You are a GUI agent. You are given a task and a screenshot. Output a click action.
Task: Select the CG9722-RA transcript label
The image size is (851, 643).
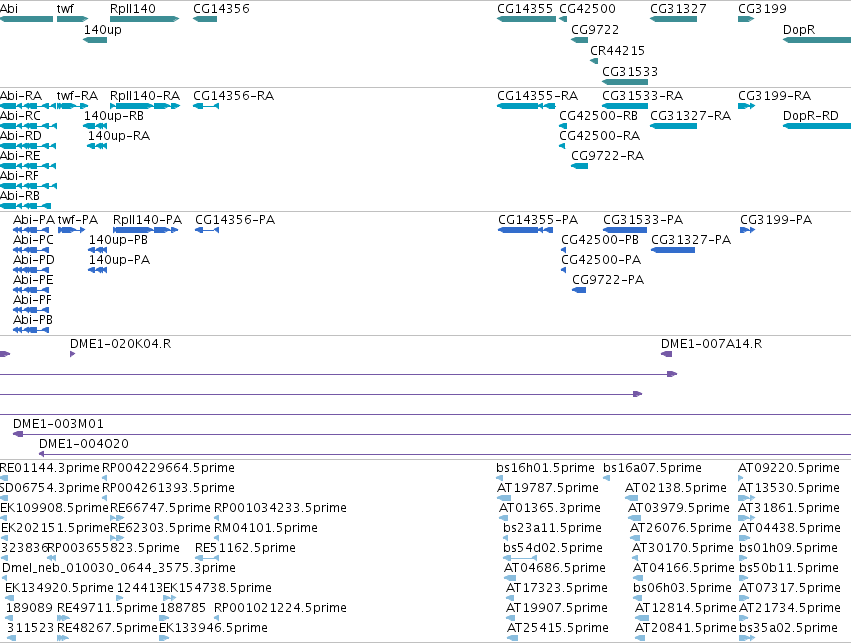pos(607,156)
